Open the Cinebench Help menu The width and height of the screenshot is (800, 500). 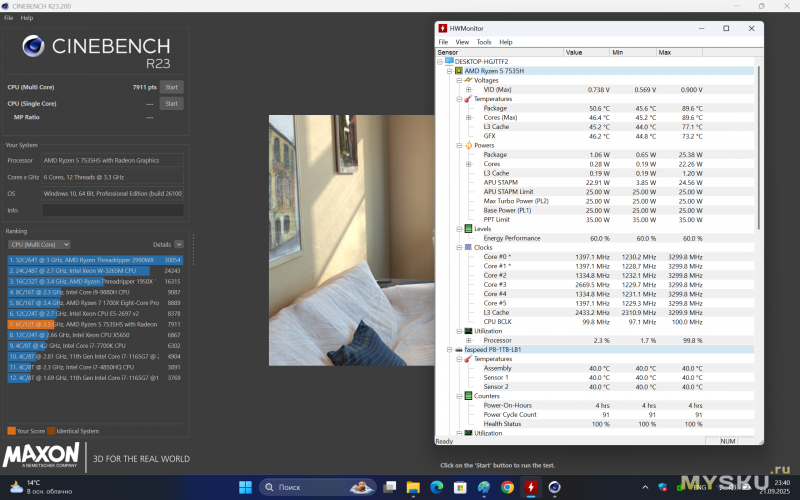coord(27,18)
